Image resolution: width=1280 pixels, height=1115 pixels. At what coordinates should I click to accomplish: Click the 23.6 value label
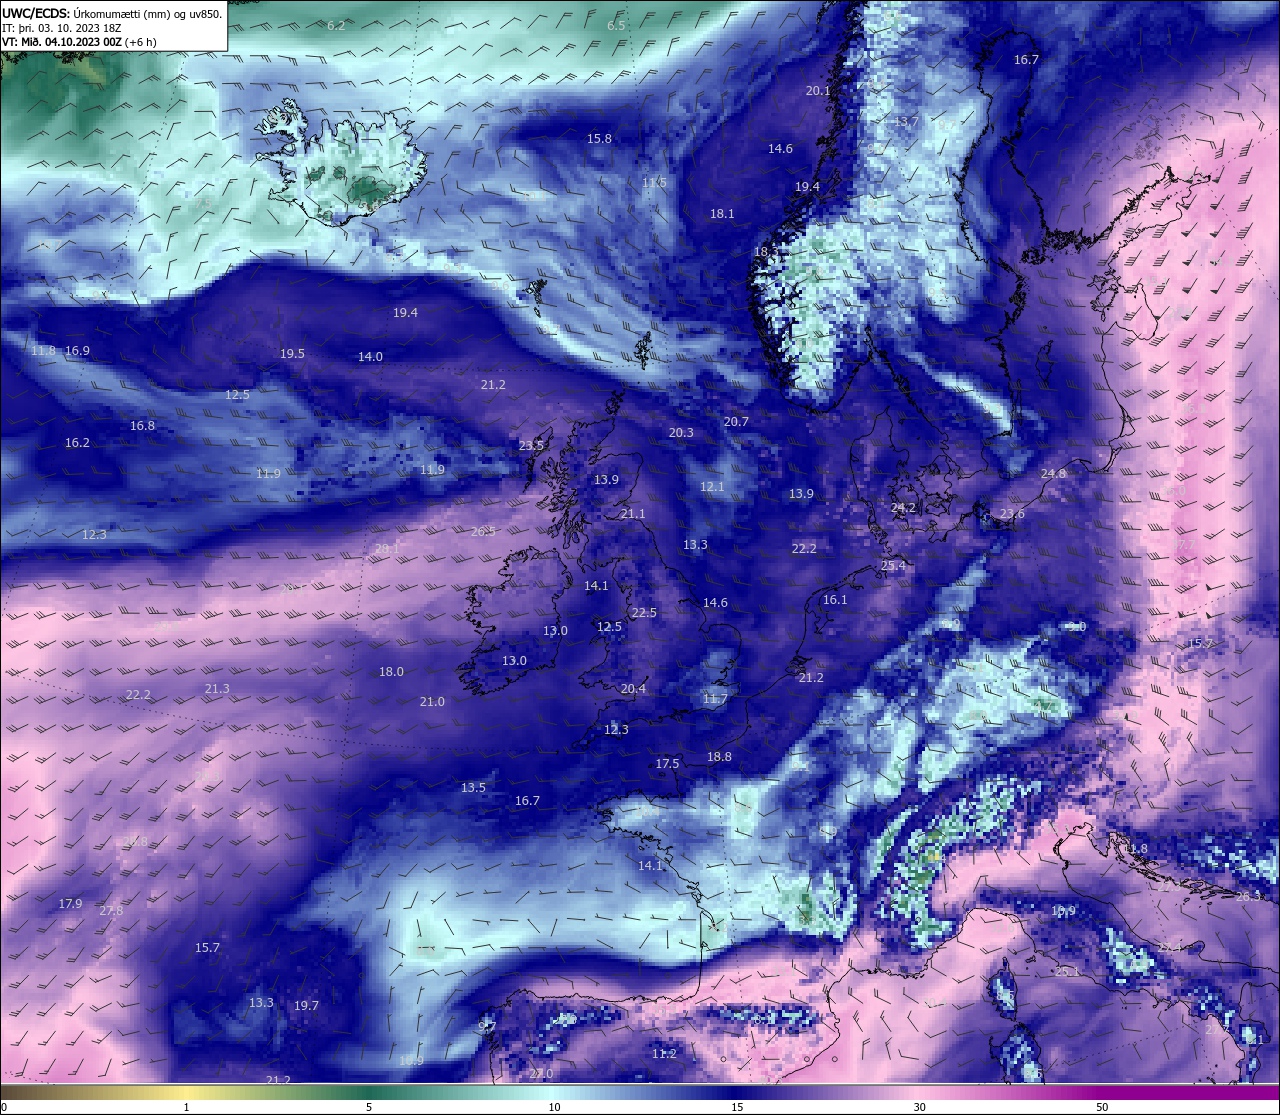coord(1012,515)
